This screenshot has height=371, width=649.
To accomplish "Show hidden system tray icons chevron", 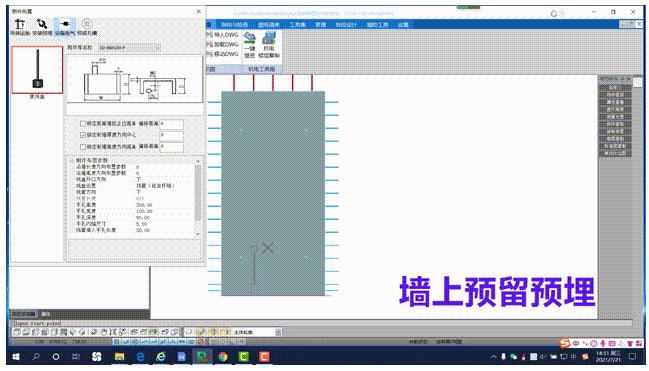I will [493, 357].
